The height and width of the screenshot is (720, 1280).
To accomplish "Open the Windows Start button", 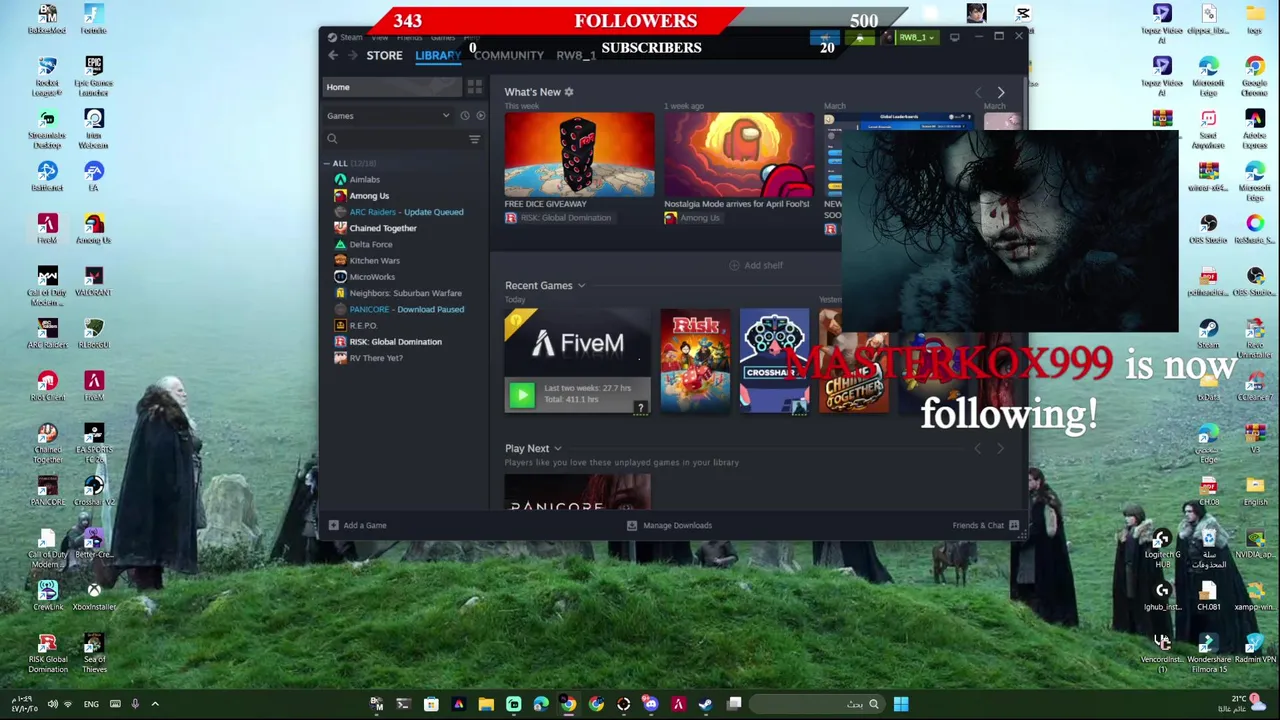I will click(901, 704).
